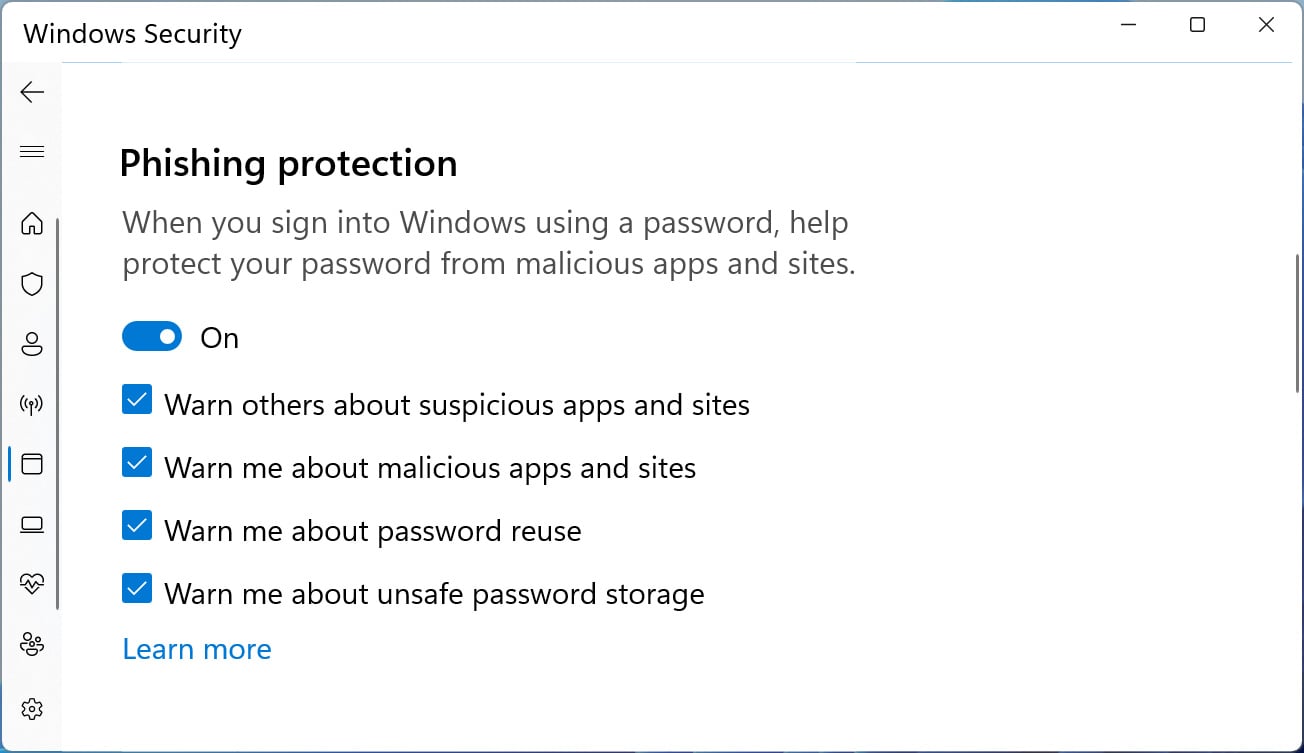Click the back arrow icon

32,93
